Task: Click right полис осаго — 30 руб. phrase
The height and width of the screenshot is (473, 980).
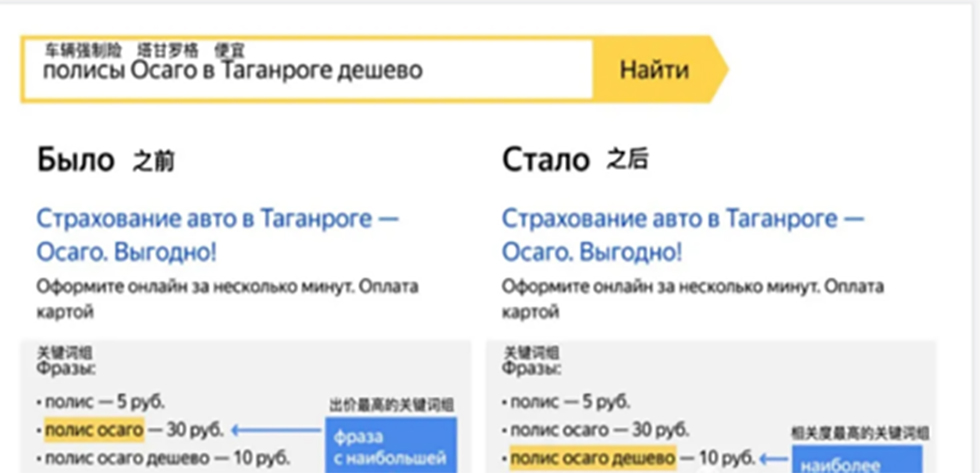Action: point(598,430)
